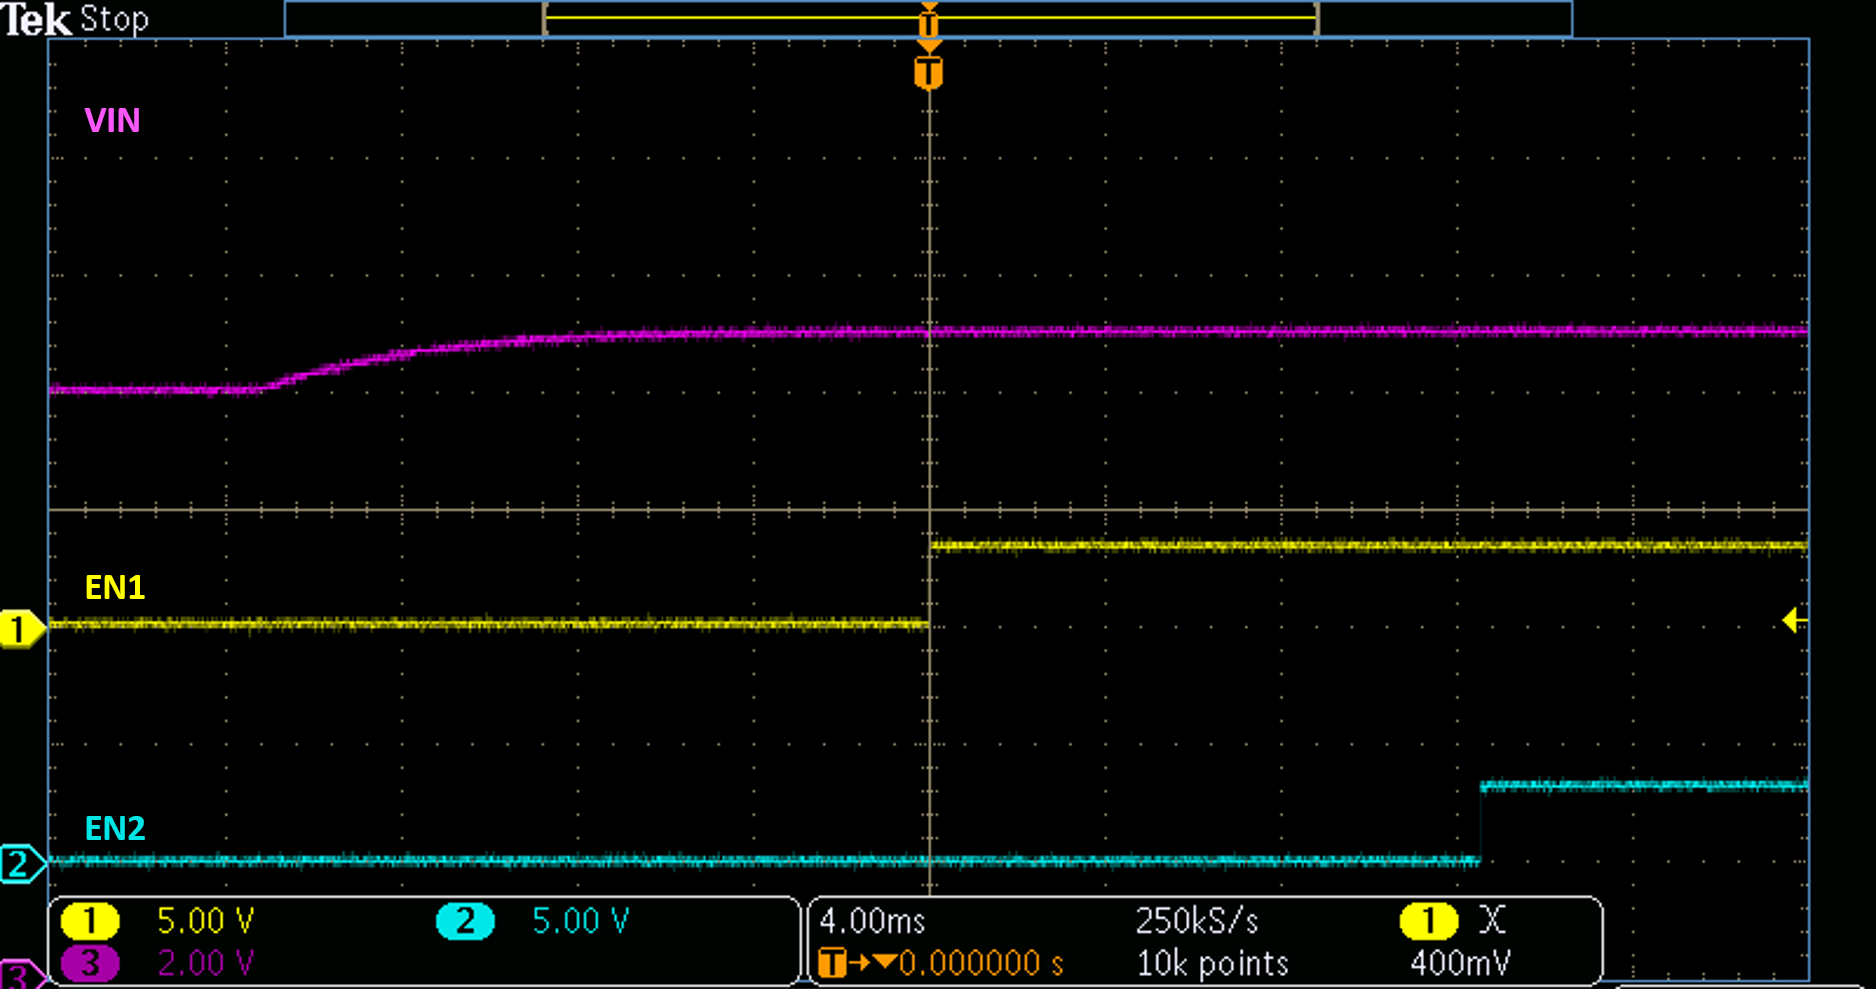The width and height of the screenshot is (1876, 989).
Task: Click the EN1 waveform label
Action: tap(114, 589)
